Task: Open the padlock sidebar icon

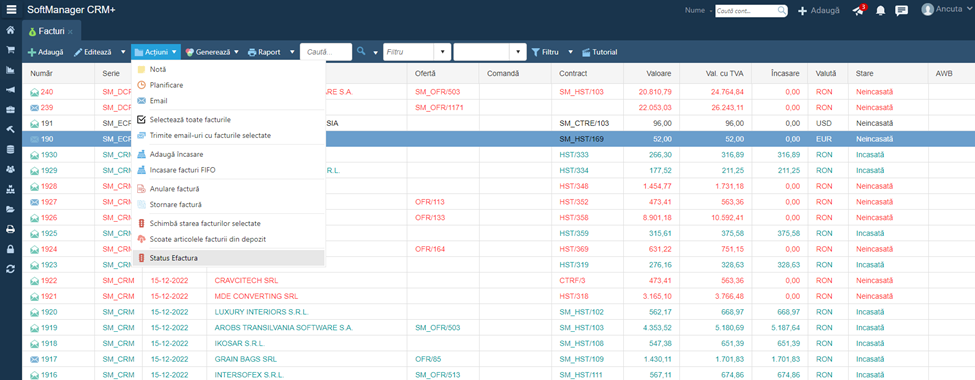Action: click(x=10, y=249)
